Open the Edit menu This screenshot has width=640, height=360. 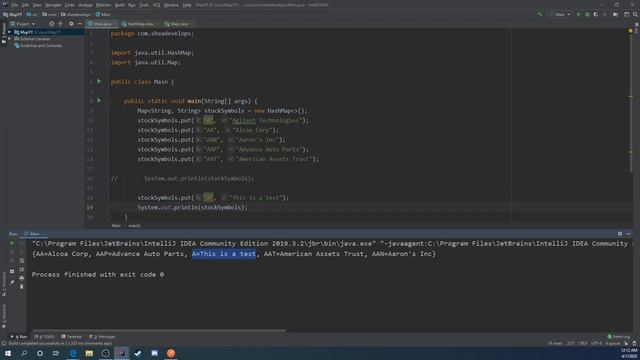[x=25, y=5]
